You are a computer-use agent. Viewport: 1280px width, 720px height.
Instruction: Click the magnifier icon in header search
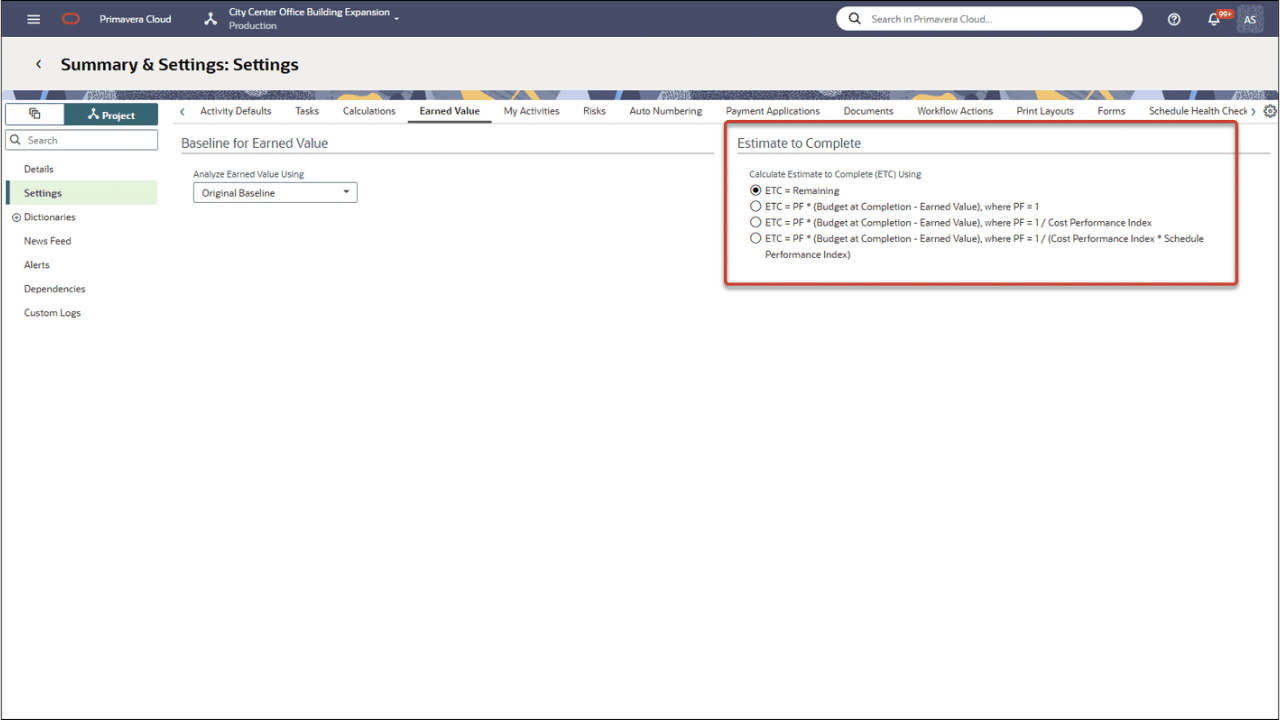(854, 19)
